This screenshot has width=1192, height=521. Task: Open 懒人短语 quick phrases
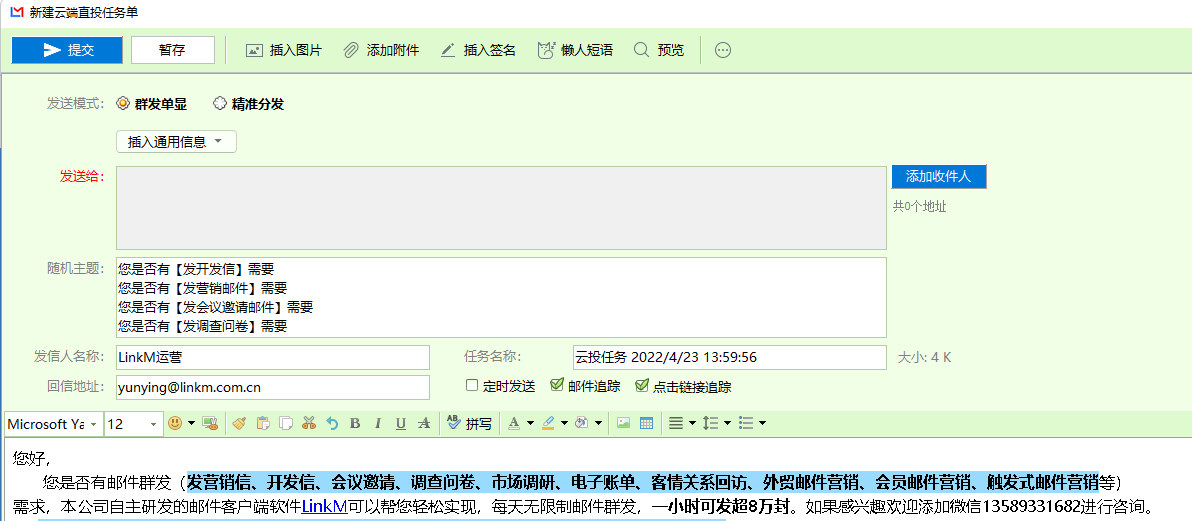(x=575, y=50)
